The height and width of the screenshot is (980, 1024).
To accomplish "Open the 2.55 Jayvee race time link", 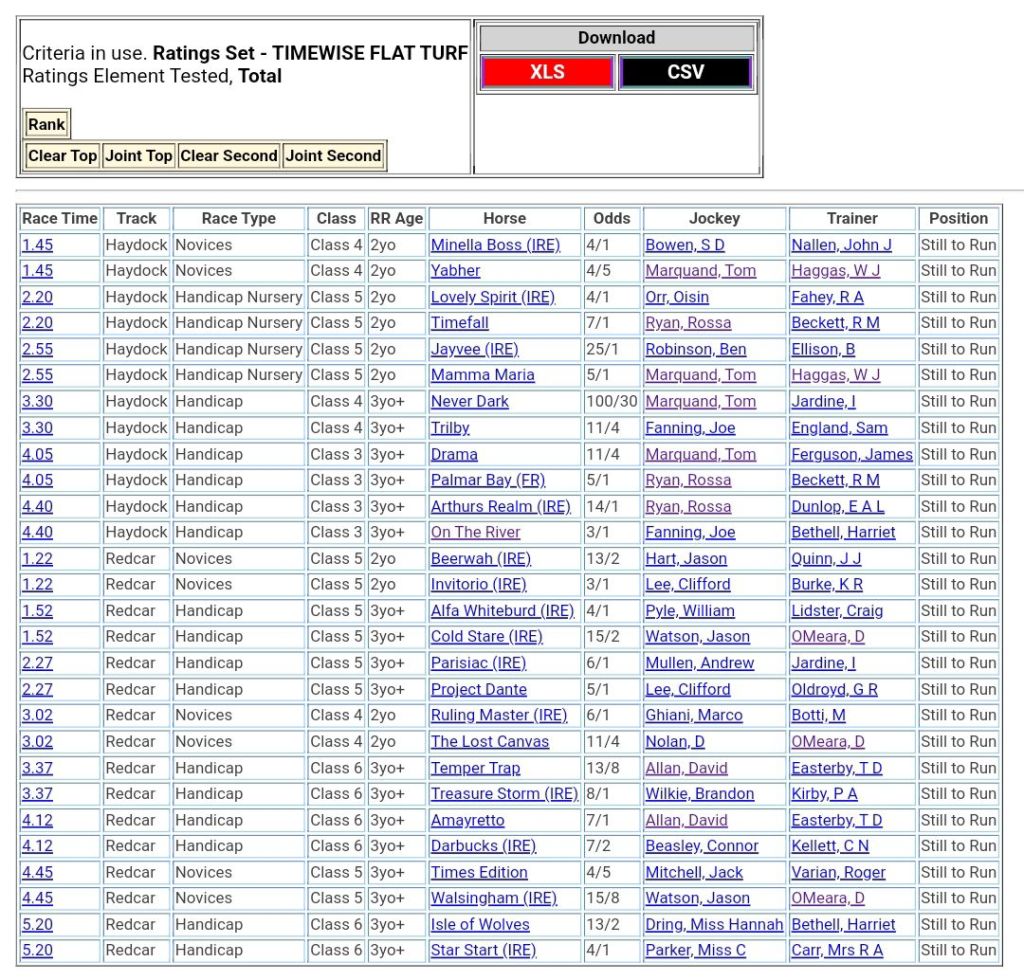I will (x=37, y=349).
